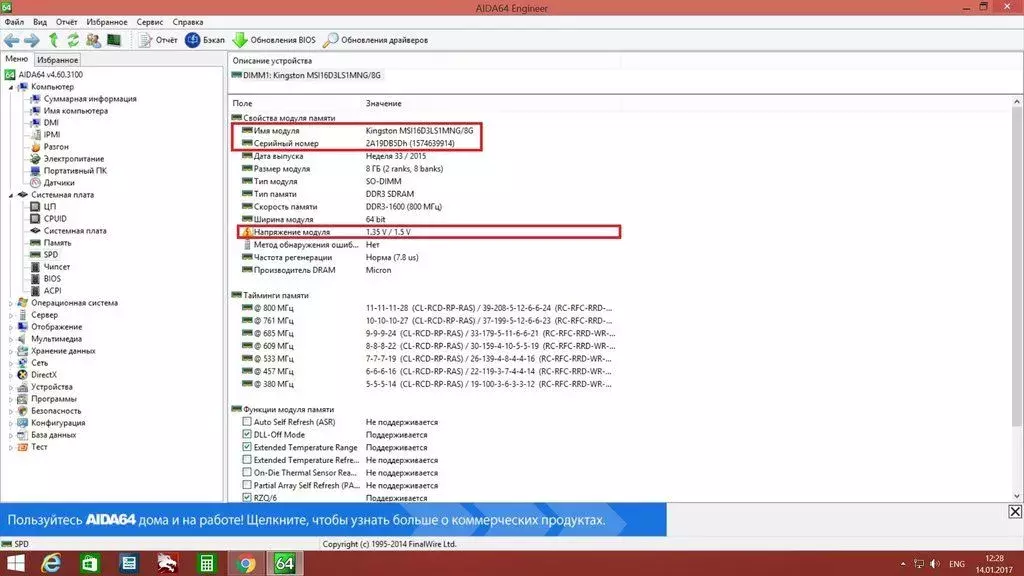Refresh the page with the toolbar refresh icon
Image resolution: width=1024 pixels, height=576 pixels.
click(73, 40)
